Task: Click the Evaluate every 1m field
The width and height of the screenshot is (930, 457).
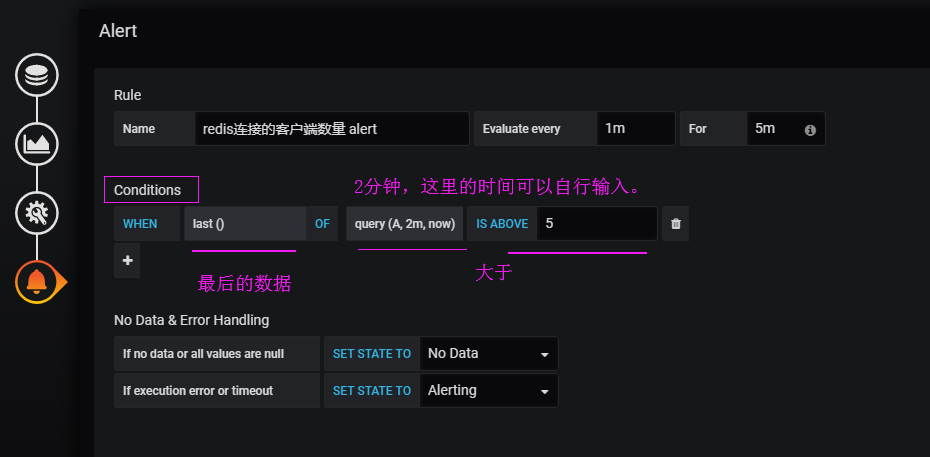Action: 636,129
